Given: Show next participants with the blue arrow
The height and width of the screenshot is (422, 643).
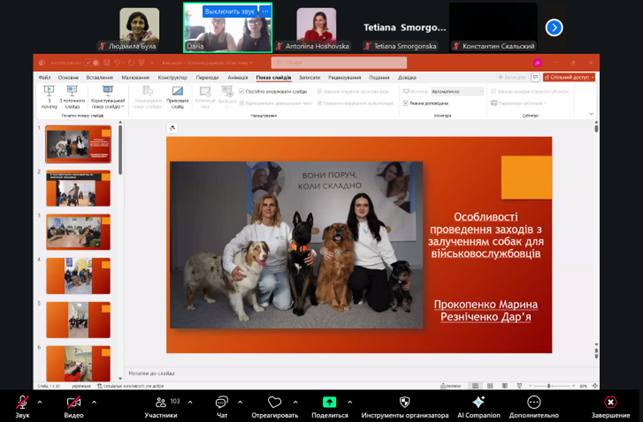Looking at the screenshot, I should pos(554,27).
